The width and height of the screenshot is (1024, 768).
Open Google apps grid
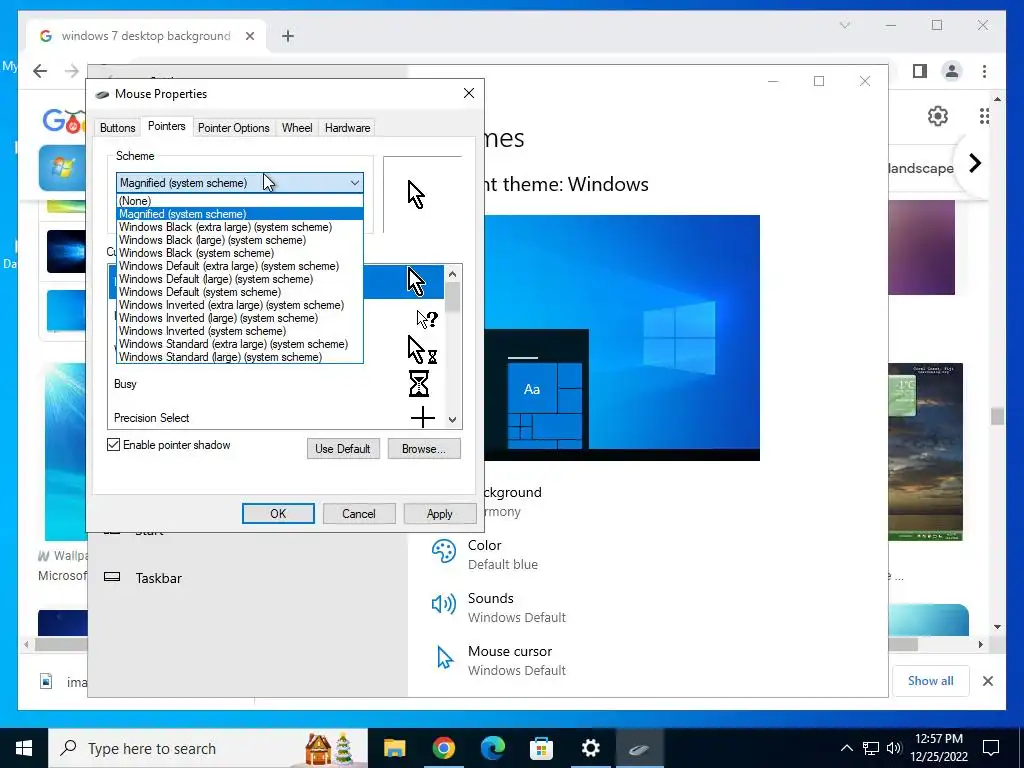click(x=984, y=116)
